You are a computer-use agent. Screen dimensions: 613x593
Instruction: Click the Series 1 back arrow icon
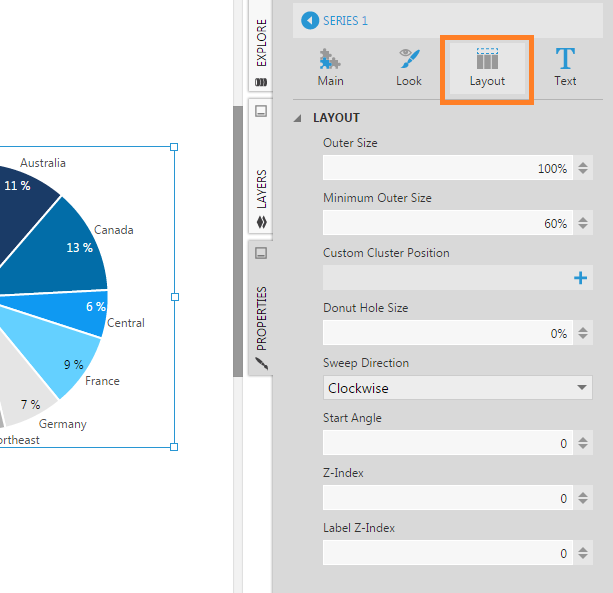pyautogui.click(x=309, y=20)
